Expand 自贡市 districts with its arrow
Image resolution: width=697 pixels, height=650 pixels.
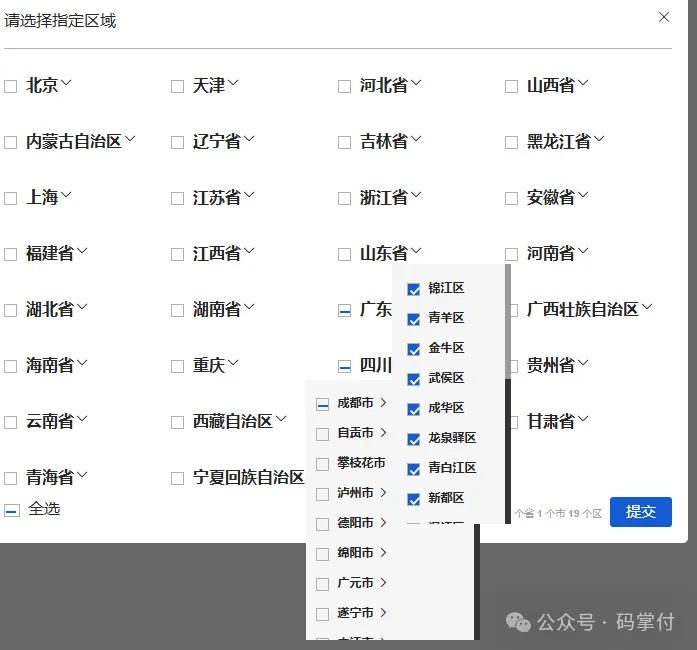pos(383,433)
